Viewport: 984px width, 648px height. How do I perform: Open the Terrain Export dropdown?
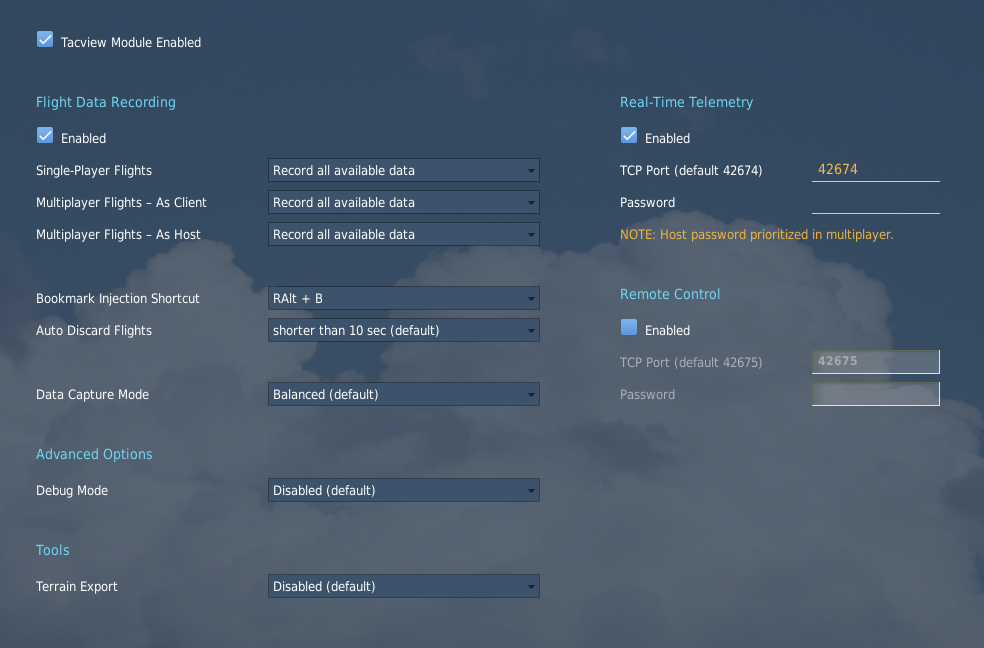pos(404,587)
